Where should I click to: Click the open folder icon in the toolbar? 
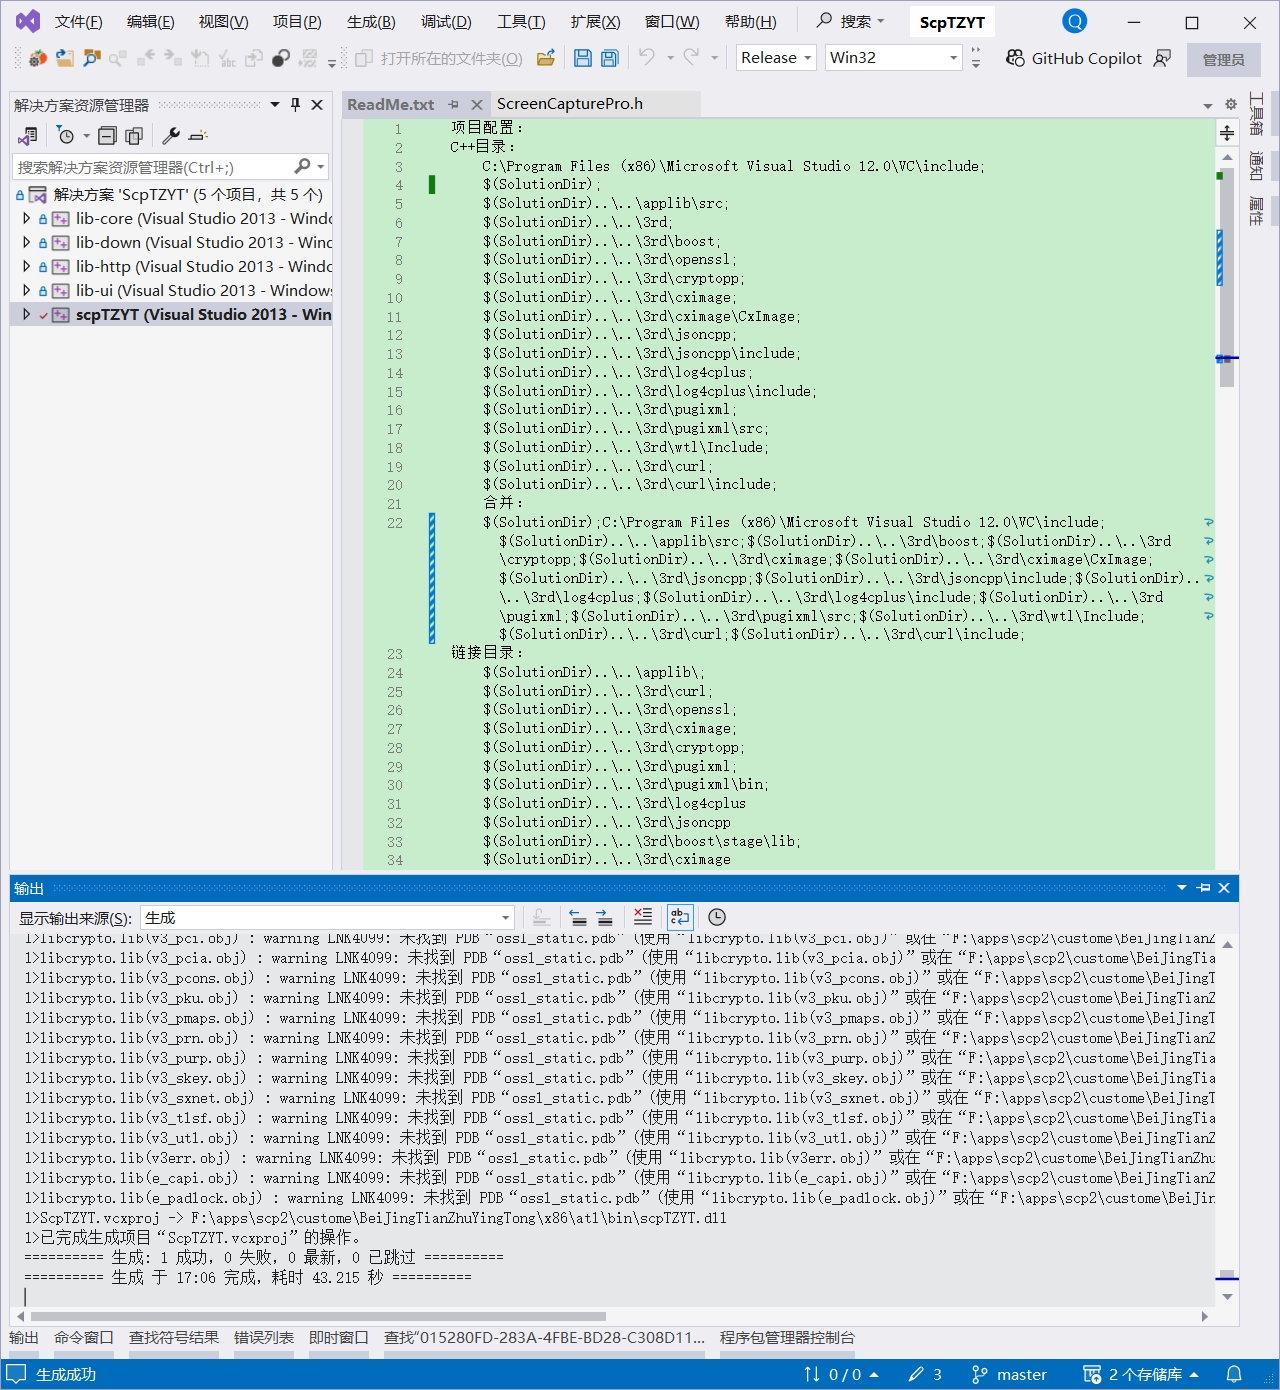546,58
